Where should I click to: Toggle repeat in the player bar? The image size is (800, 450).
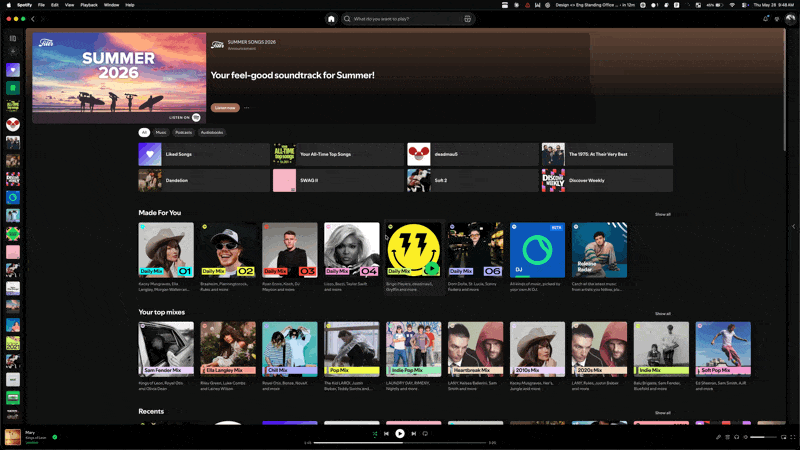(425, 434)
